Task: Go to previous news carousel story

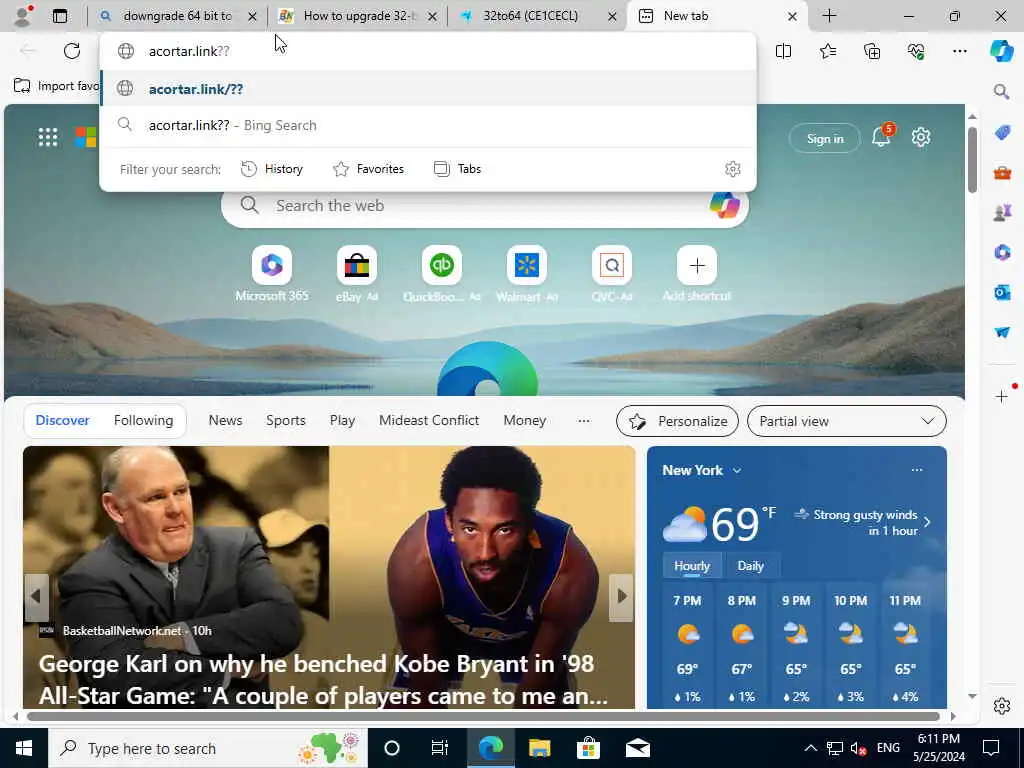Action: tap(36, 596)
